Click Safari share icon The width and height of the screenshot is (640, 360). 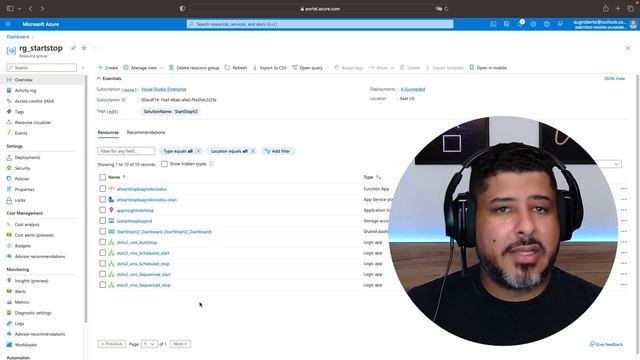coord(605,9)
